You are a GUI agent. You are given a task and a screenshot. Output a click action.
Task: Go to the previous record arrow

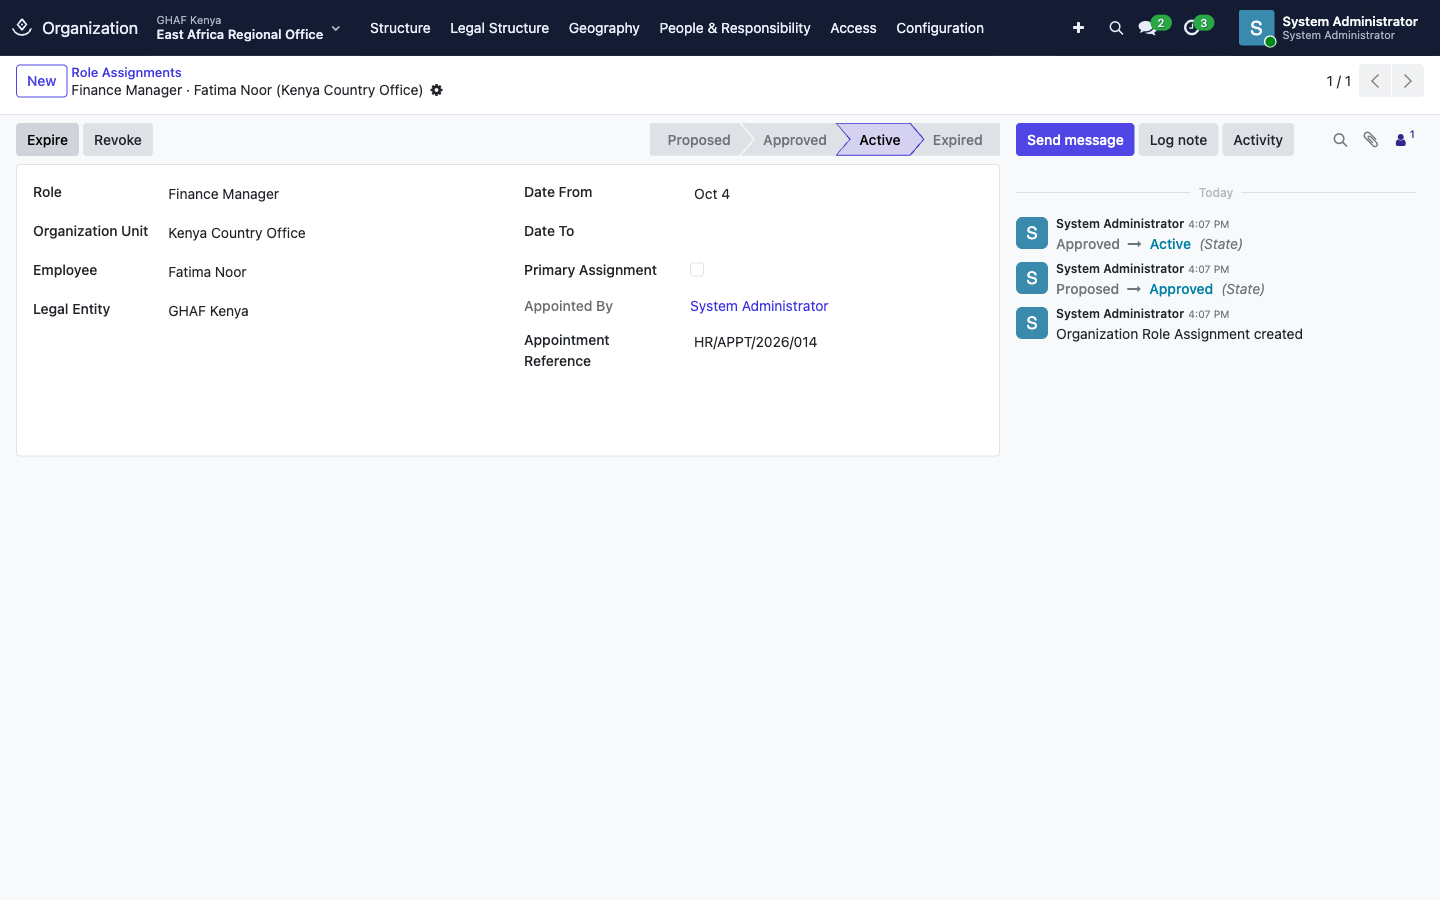pyautogui.click(x=1375, y=81)
